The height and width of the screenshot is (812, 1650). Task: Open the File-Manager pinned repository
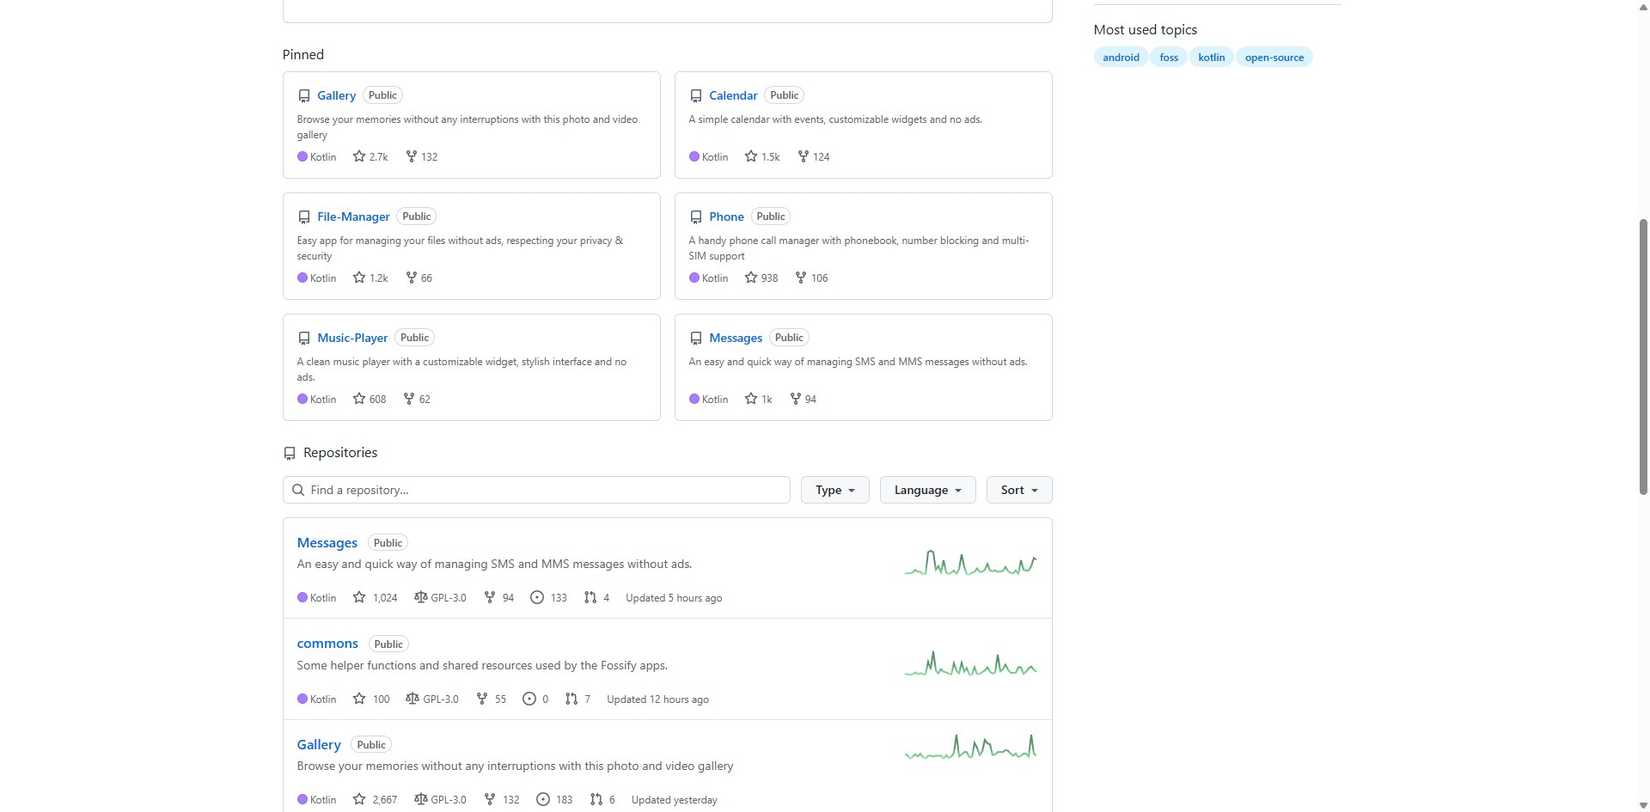click(353, 217)
